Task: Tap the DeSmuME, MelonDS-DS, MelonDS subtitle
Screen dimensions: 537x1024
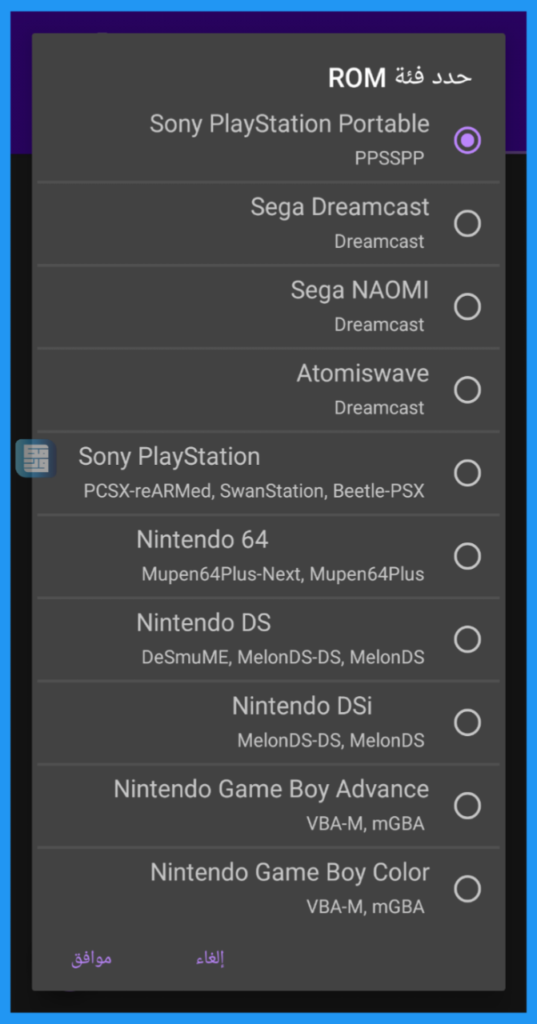Action: point(283,657)
